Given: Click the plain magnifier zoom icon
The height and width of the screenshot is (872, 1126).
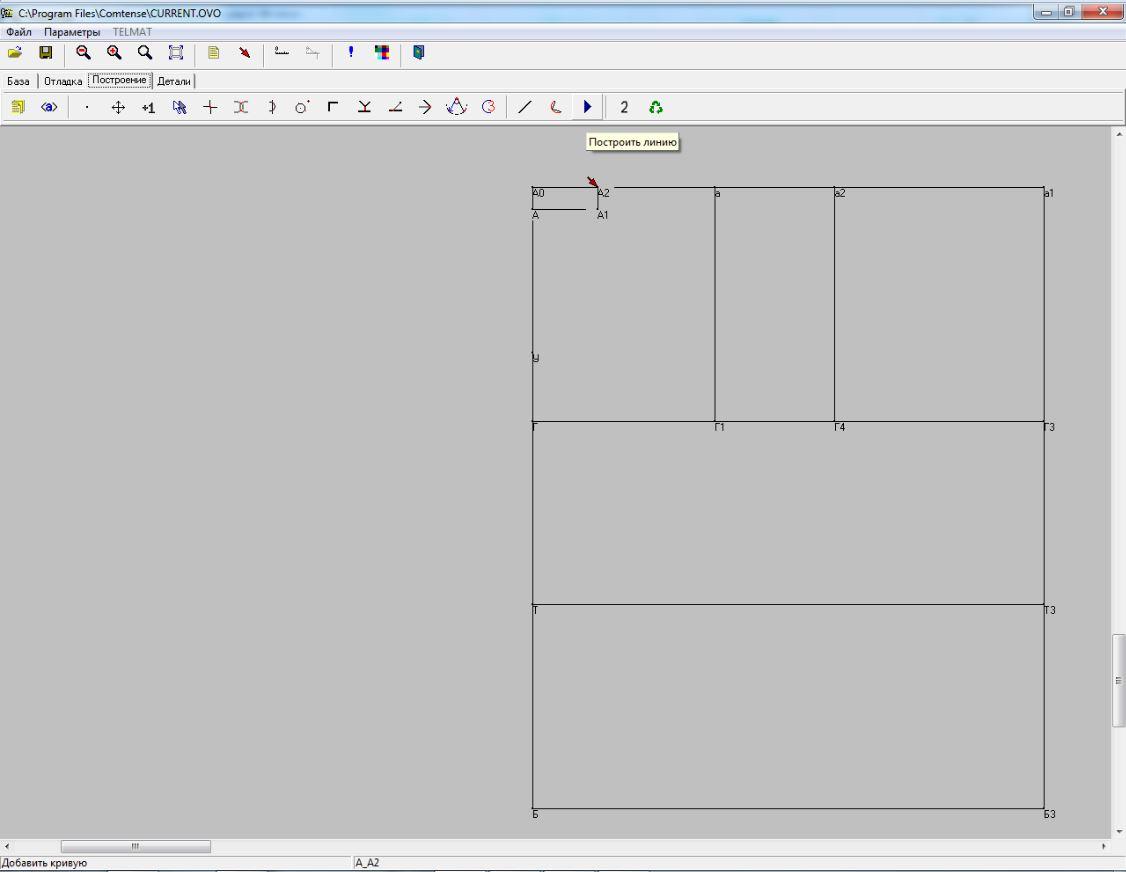Looking at the screenshot, I should point(145,52).
